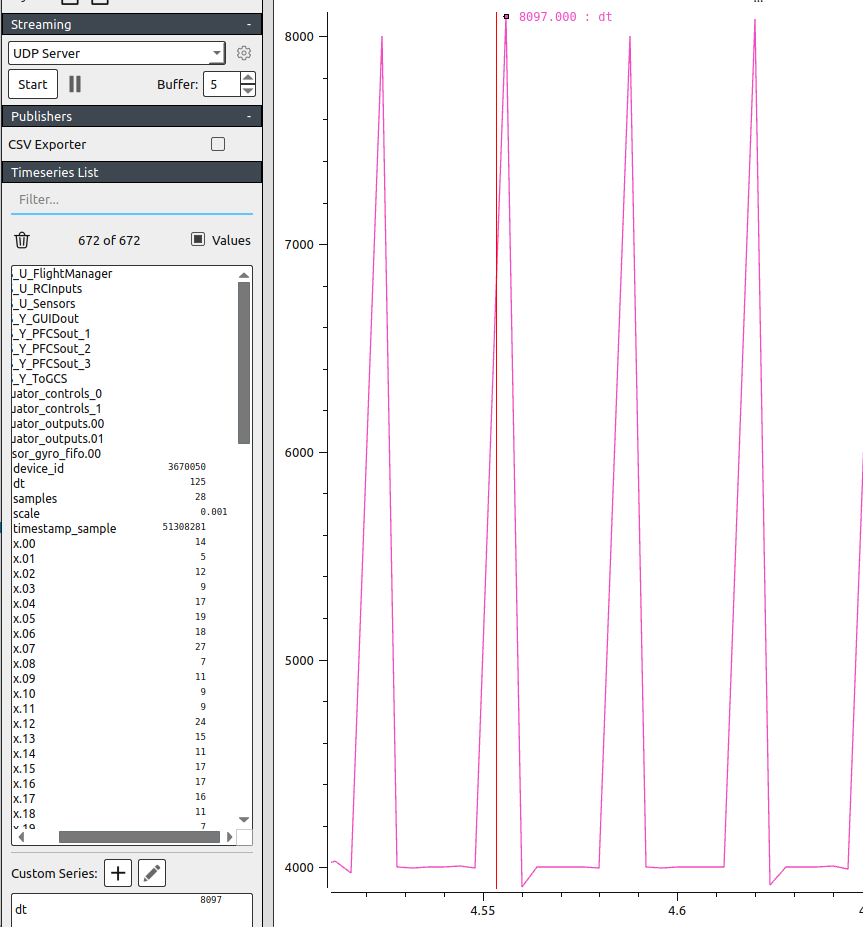Collapse the Publishers section
The height and width of the screenshot is (927, 863).
(248, 116)
